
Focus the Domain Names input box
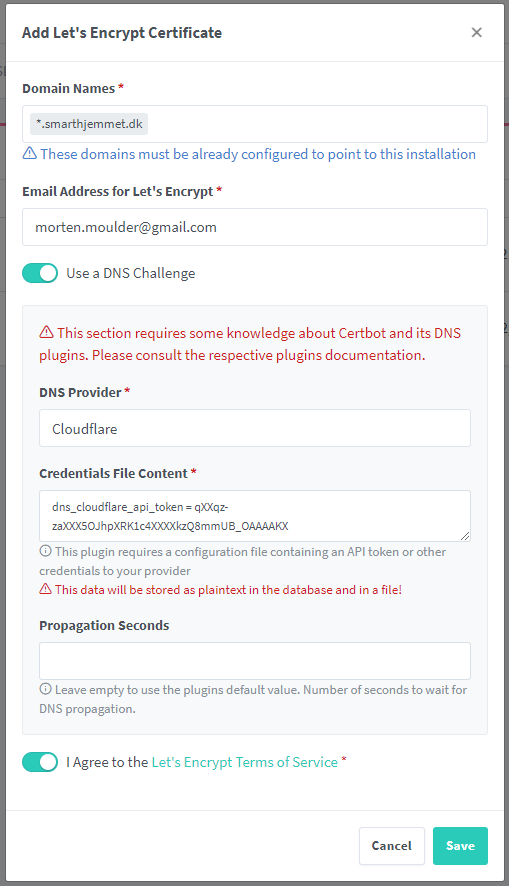(255, 124)
